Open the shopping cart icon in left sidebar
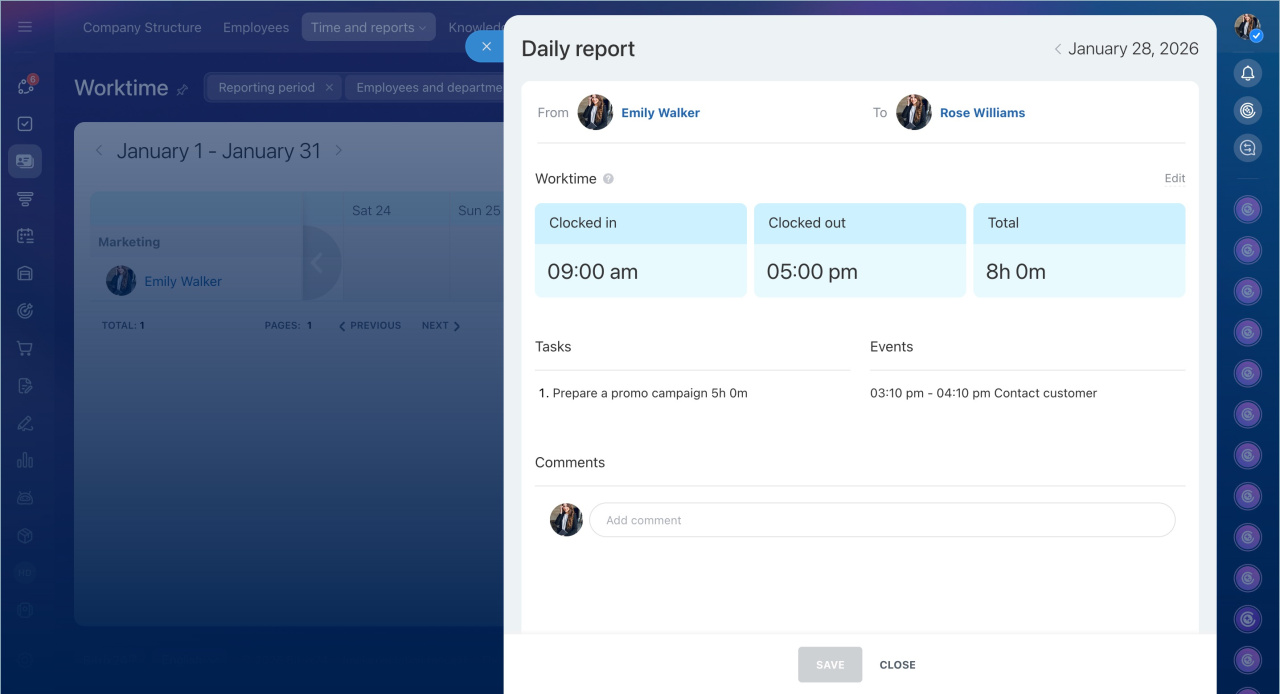The height and width of the screenshot is (694, 1280). click(x=25, y=349)
